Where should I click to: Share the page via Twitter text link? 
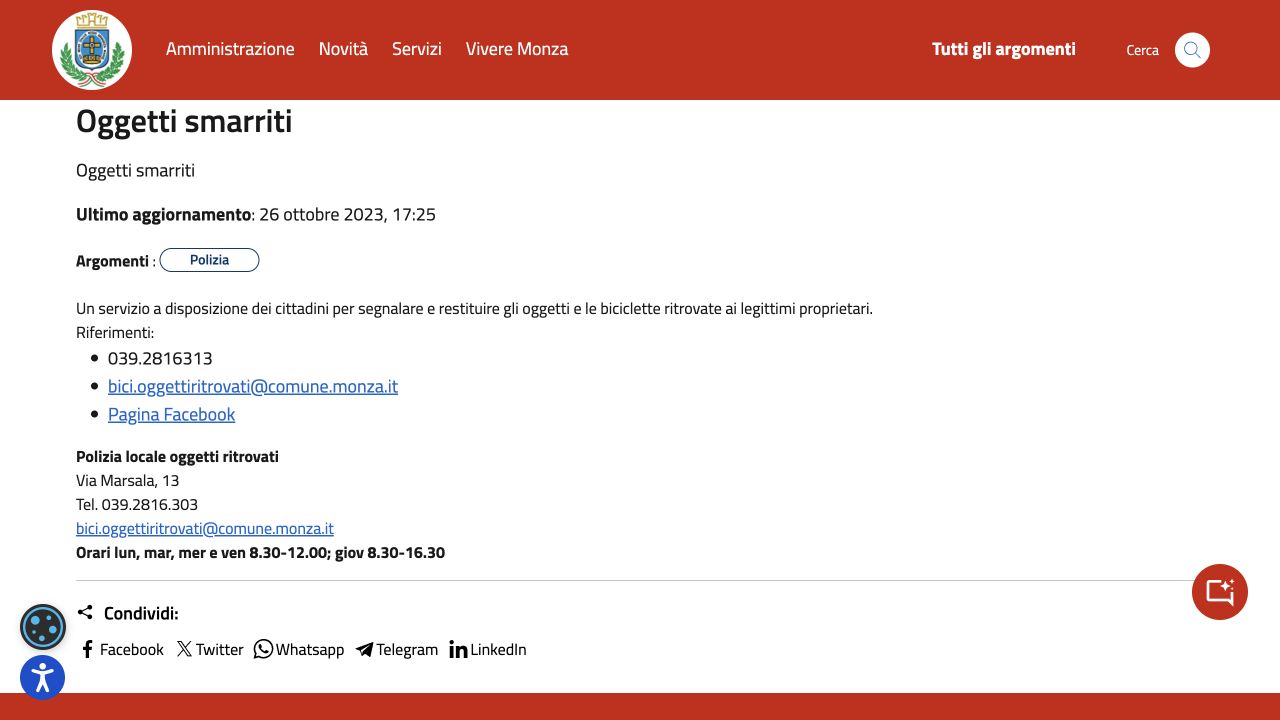(219, 649)
